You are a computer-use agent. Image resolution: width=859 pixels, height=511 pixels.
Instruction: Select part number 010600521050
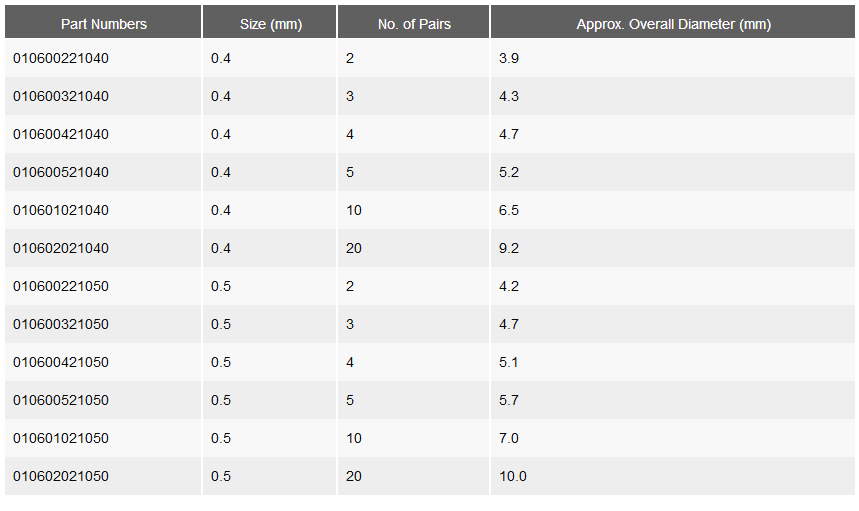pos(61,400)
